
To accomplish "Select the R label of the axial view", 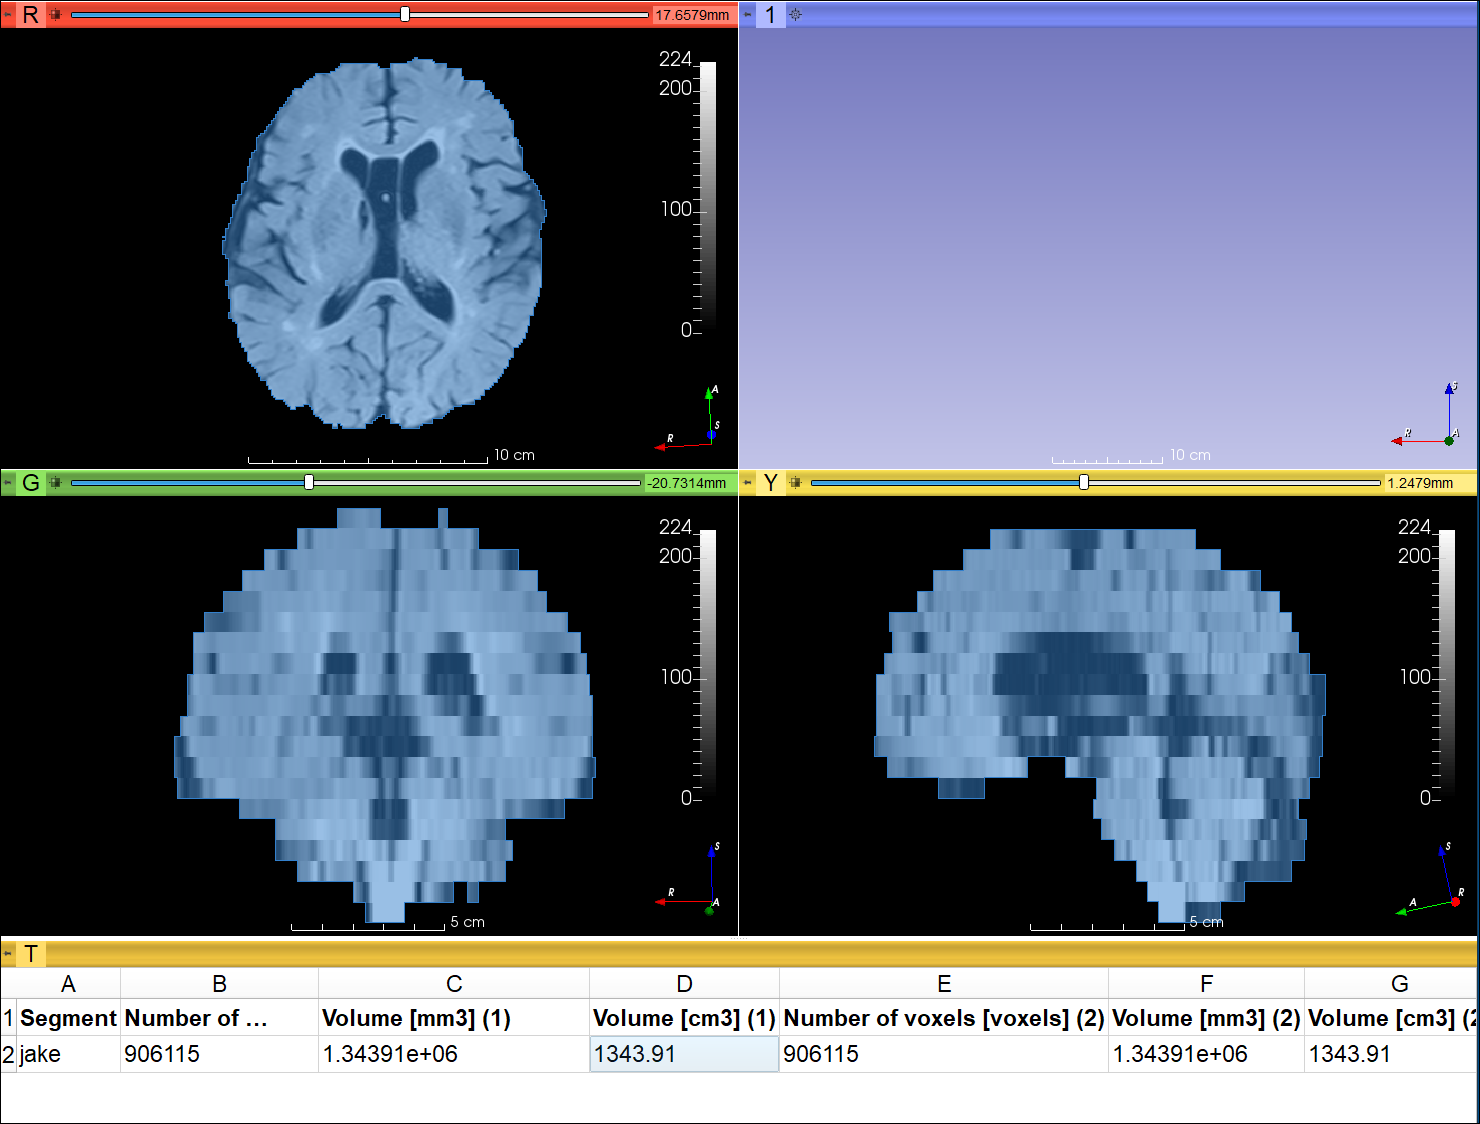I will (x=29, y=14).
